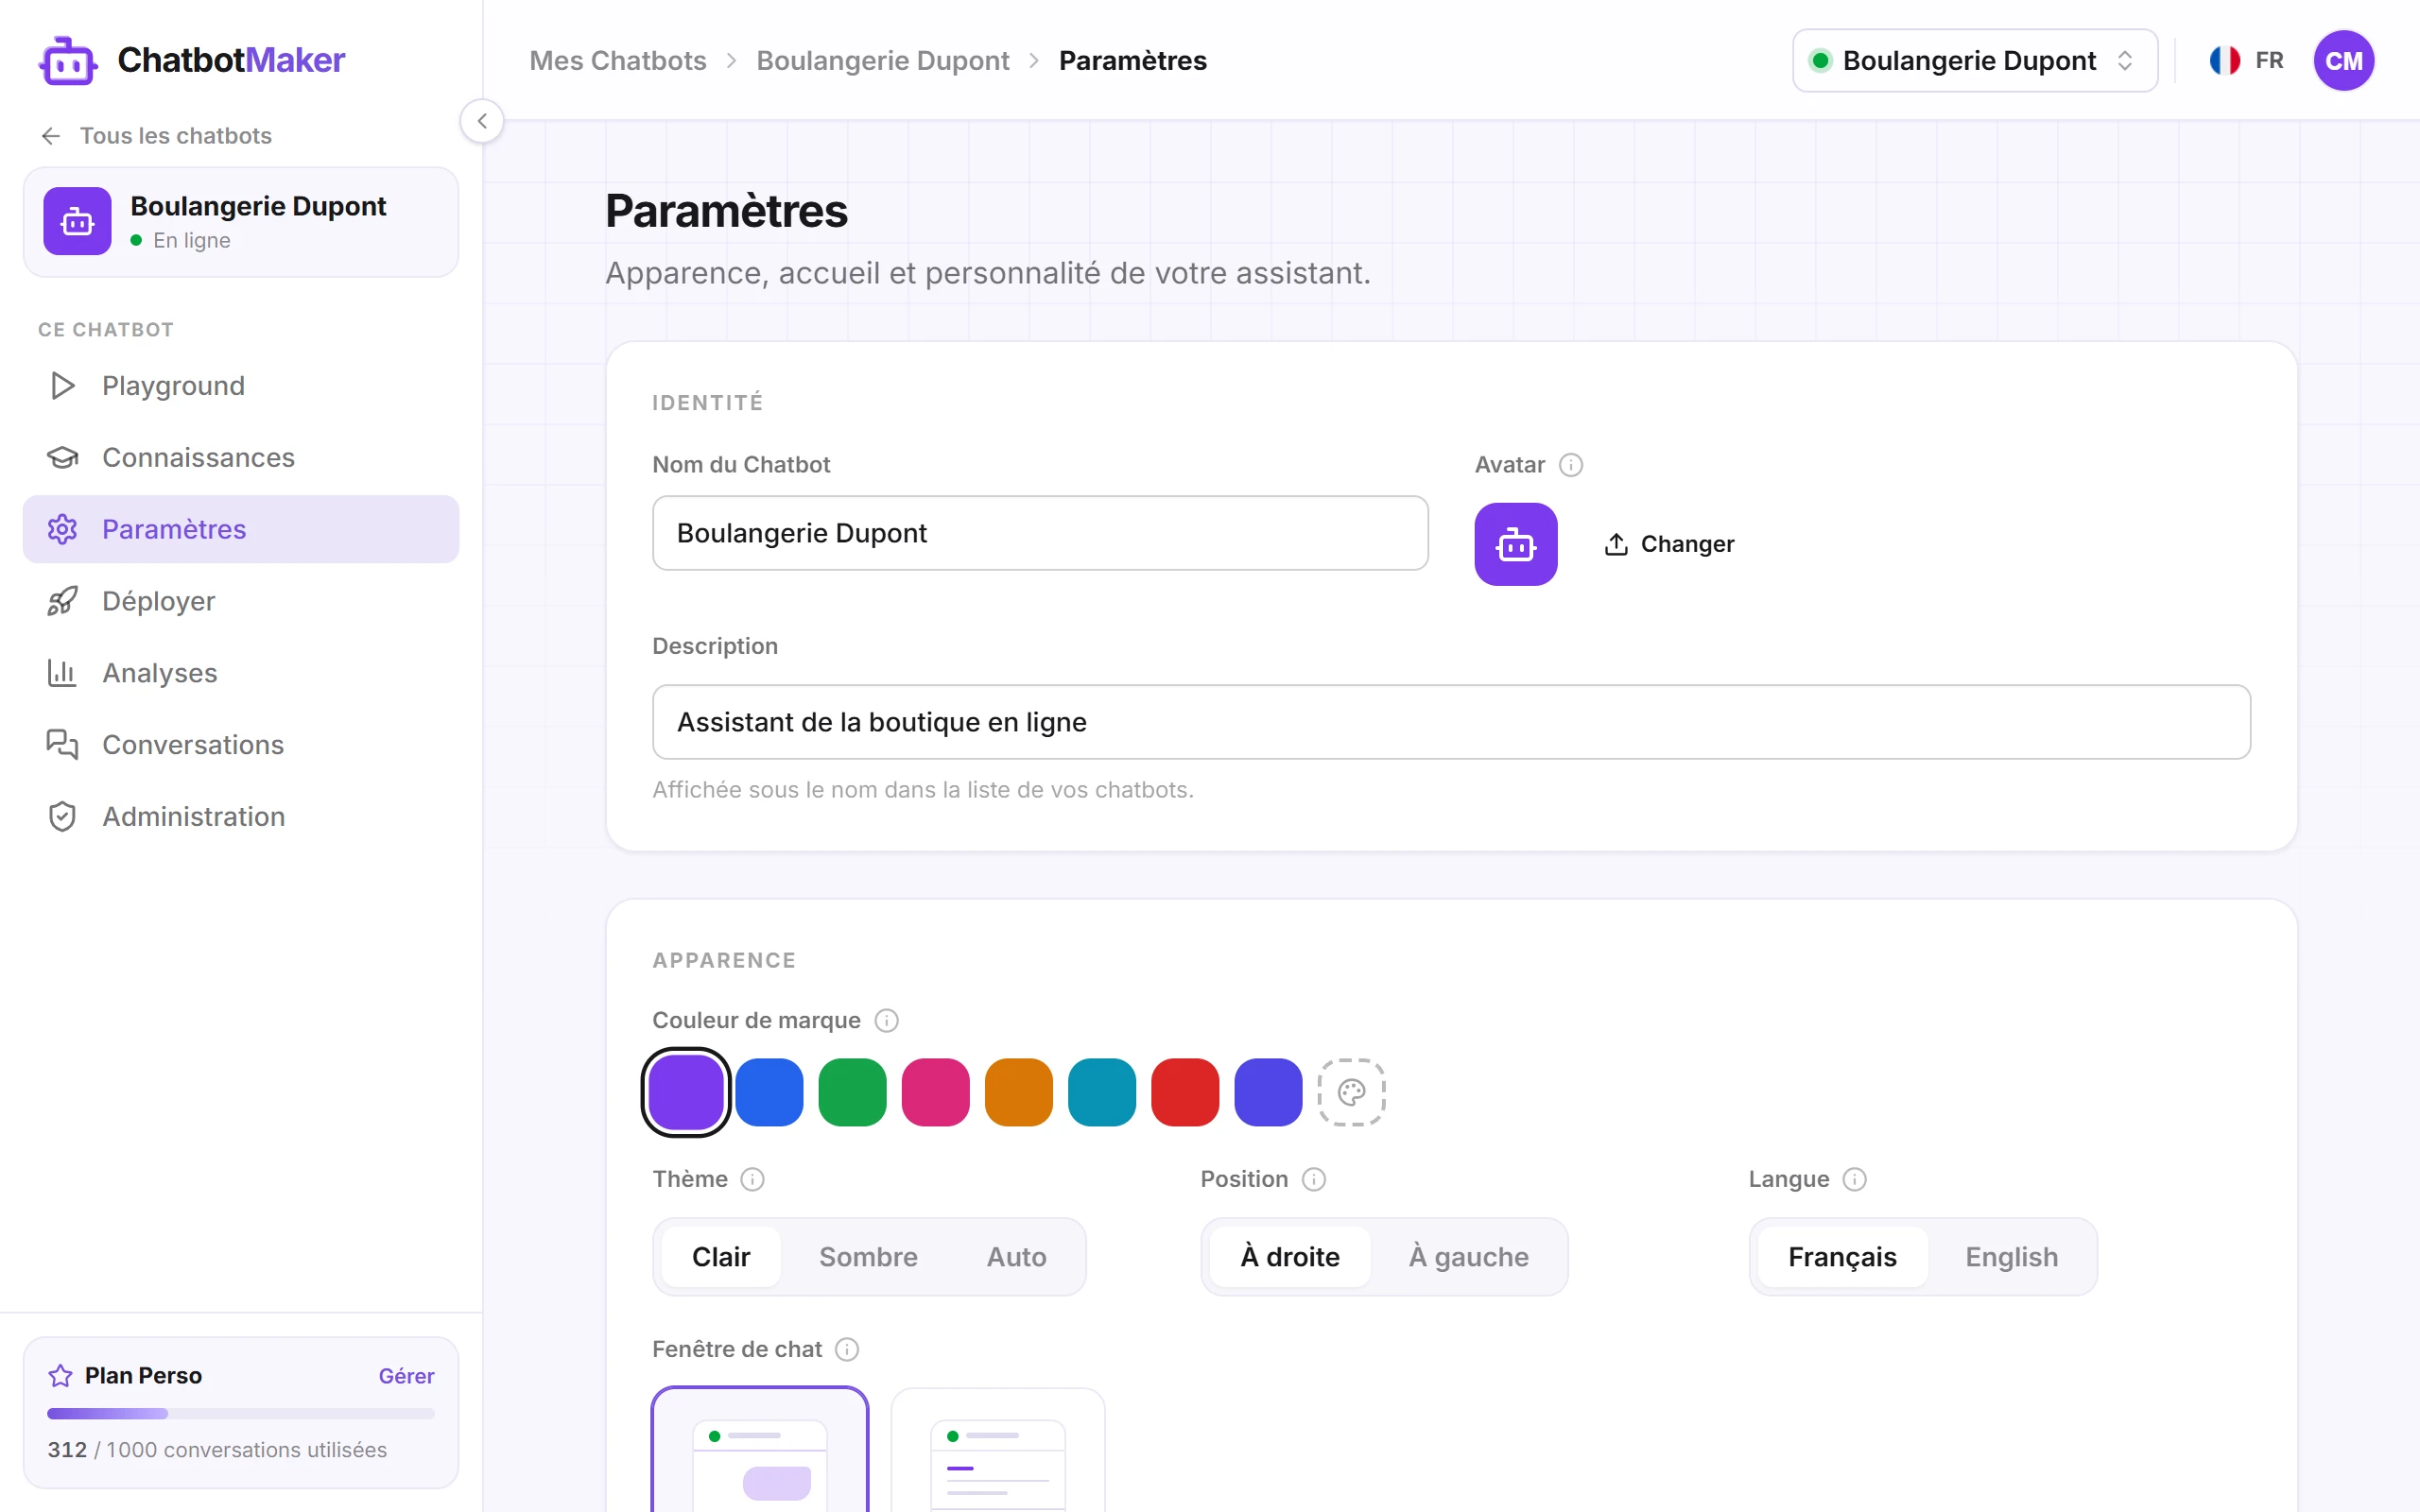Collapse the sidebar with the chevron button
This screenshot has height=1512, width=2420.
482,121
